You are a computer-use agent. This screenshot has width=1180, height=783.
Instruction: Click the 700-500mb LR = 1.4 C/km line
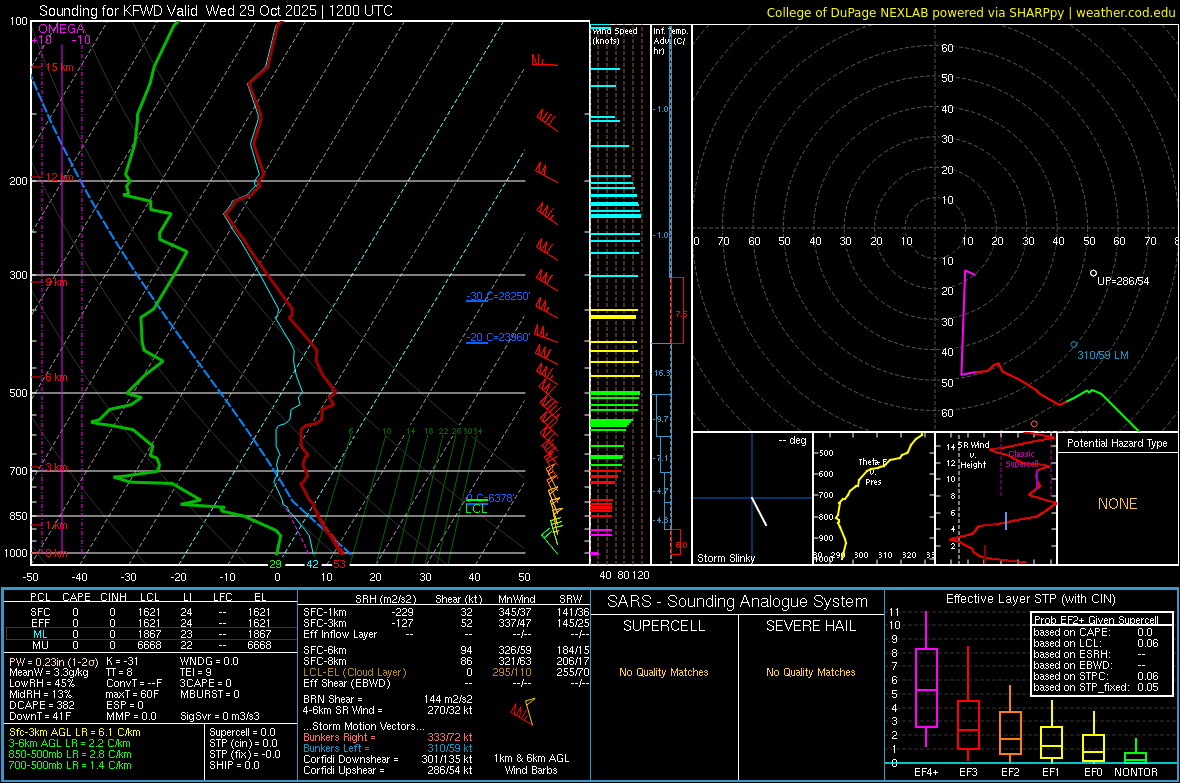coord(70,765)
